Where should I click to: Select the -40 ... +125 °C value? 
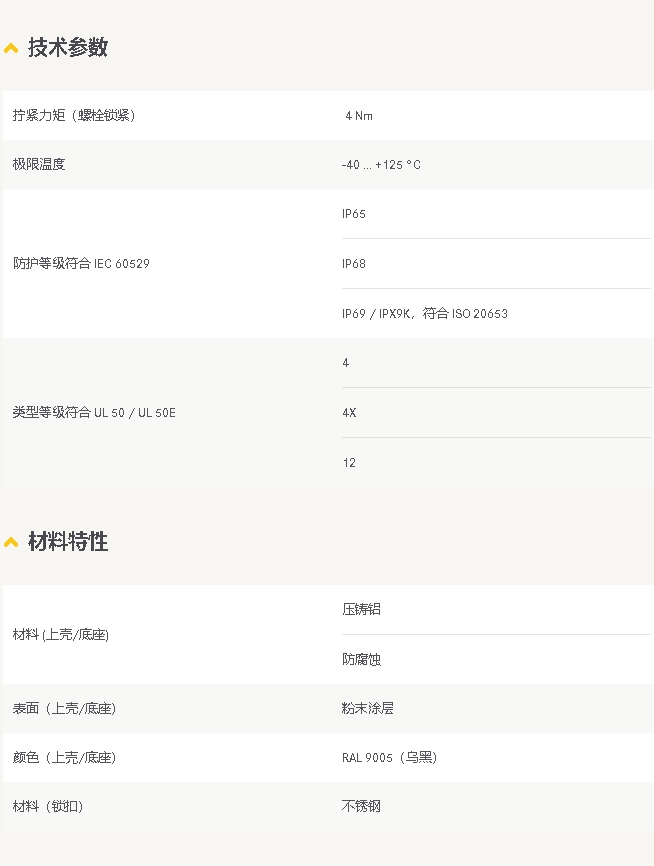click(x=381, y=165)
